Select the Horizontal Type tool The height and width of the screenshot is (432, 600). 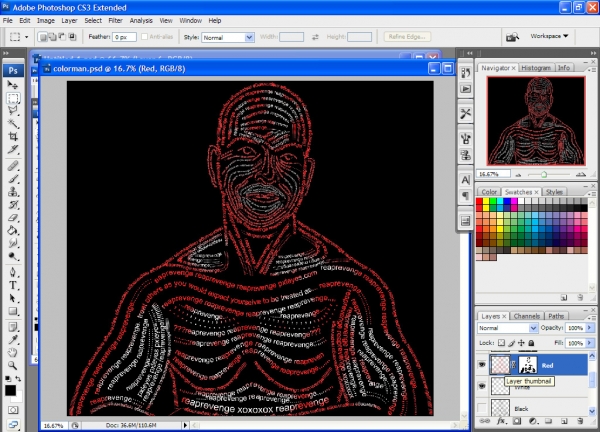pyautogui.click(x=13, y=285)
